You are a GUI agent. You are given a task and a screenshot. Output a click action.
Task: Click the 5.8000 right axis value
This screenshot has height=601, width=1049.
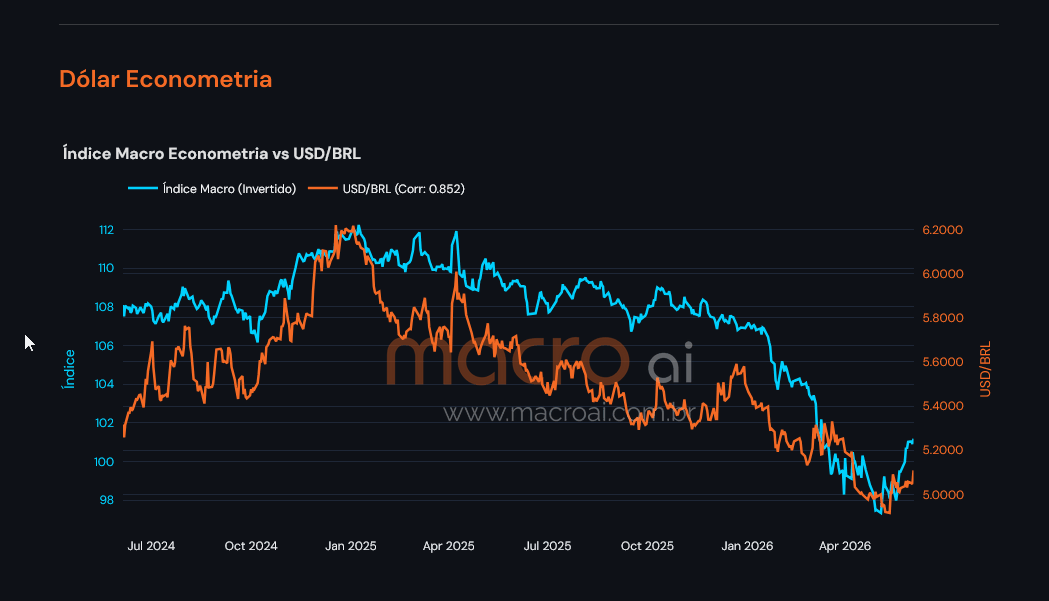tap(943, 318)
